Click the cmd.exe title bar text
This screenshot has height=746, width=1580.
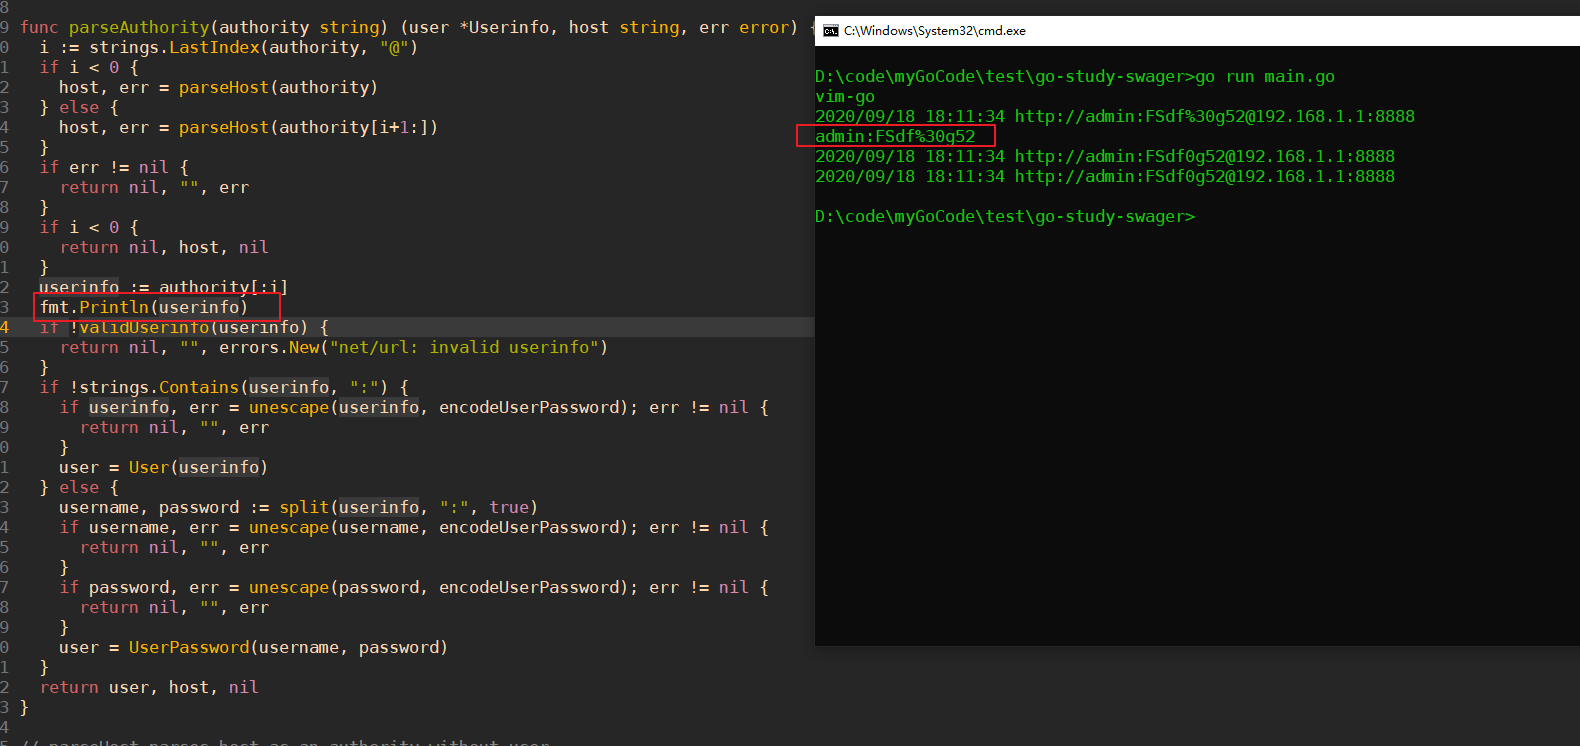click(935, 31)
